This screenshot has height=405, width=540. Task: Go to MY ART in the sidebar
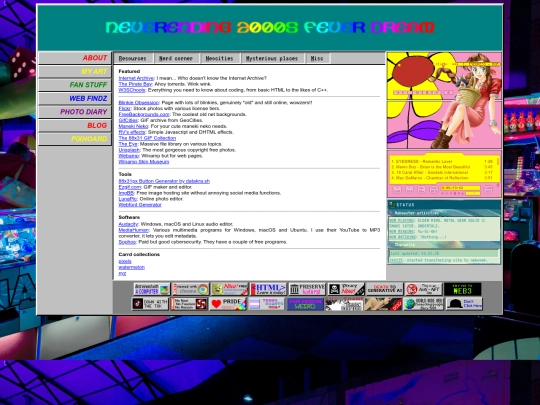(75, 72)
